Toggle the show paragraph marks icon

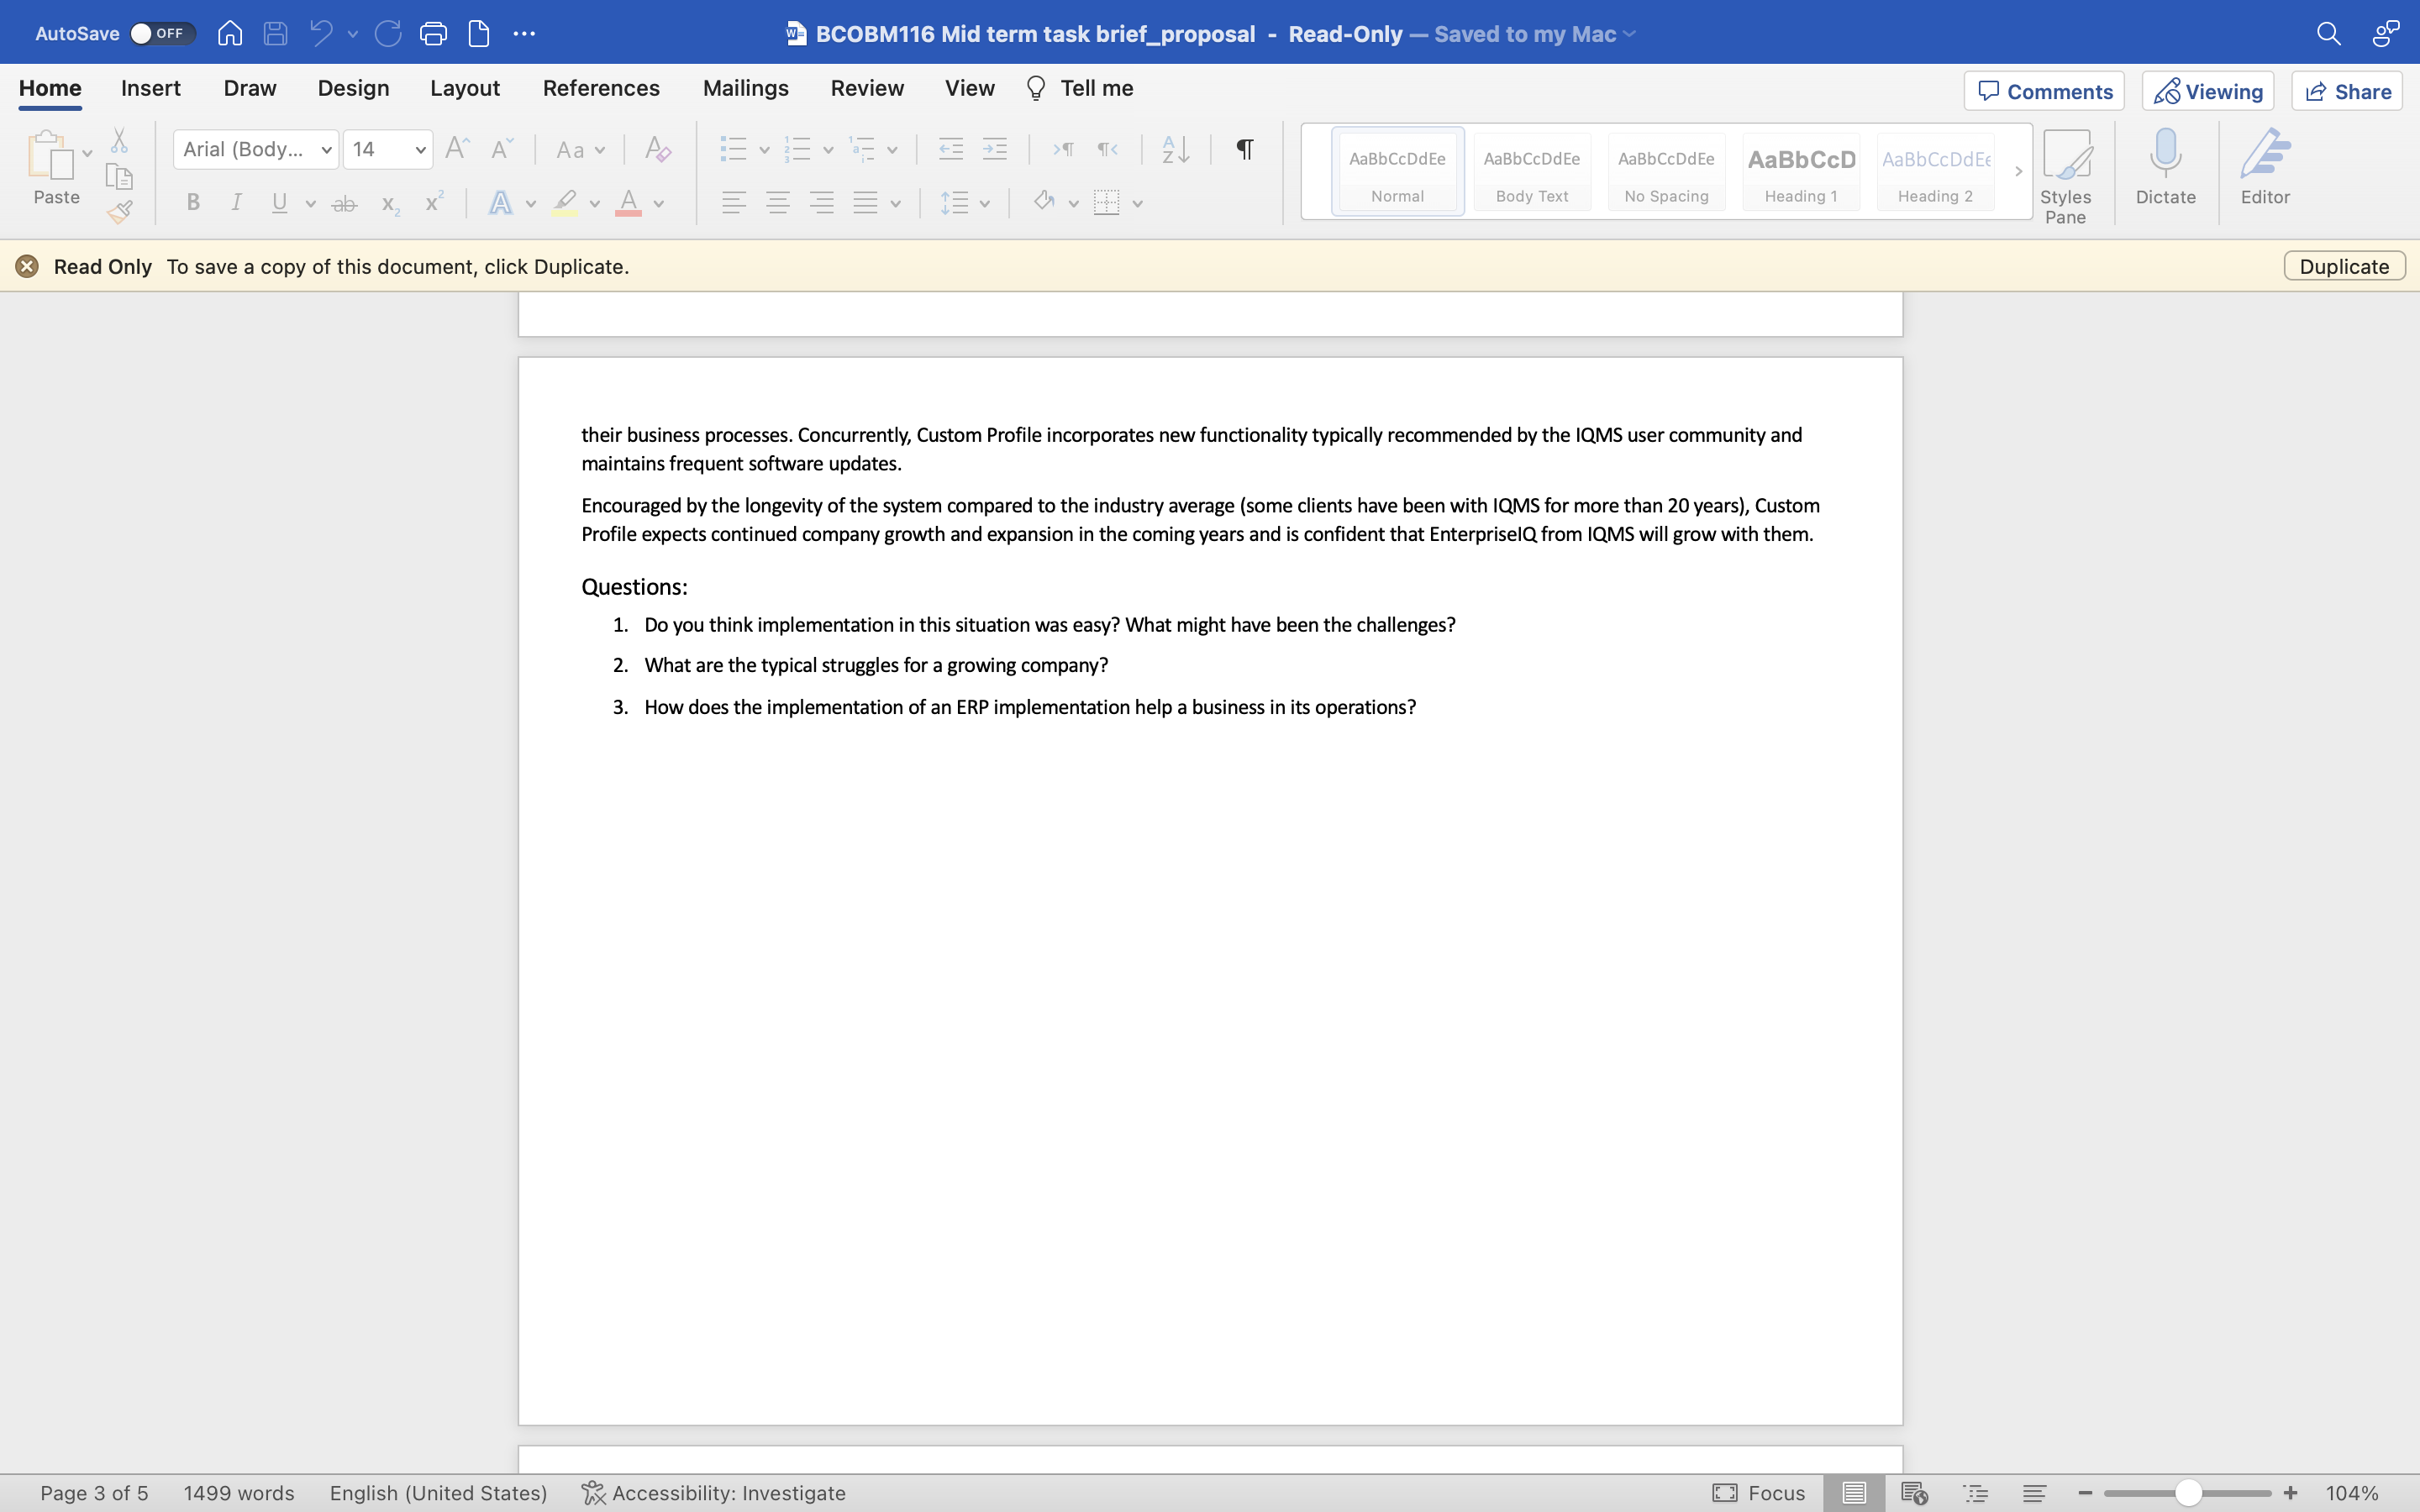[1244, 149]
